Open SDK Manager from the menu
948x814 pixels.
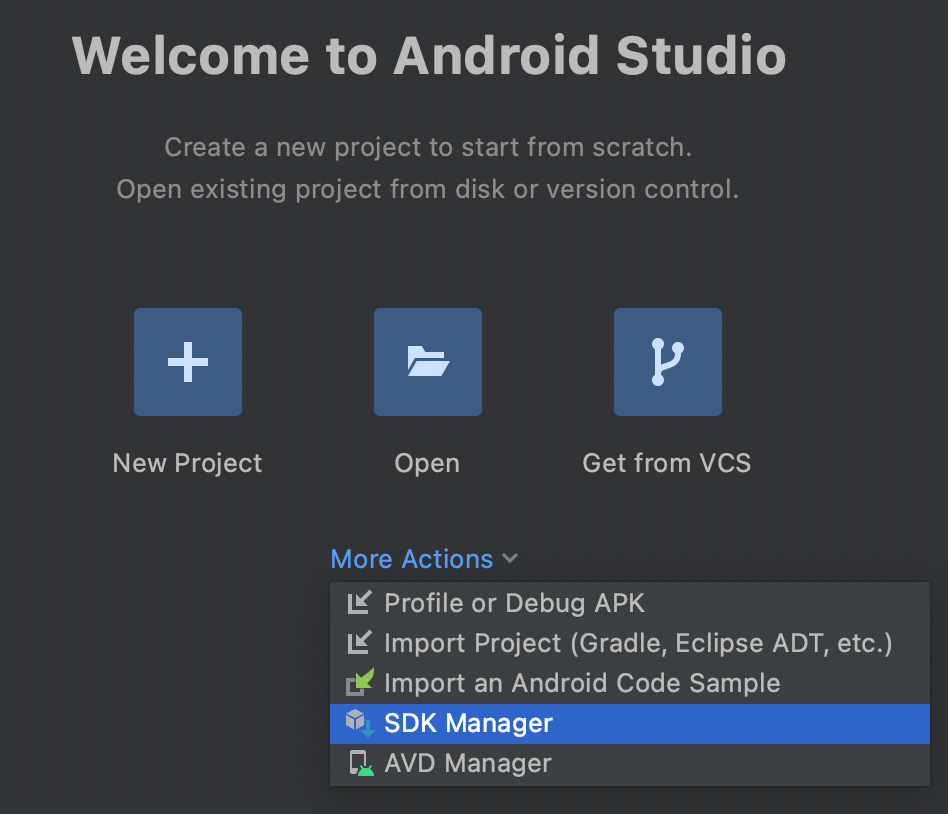629,723
